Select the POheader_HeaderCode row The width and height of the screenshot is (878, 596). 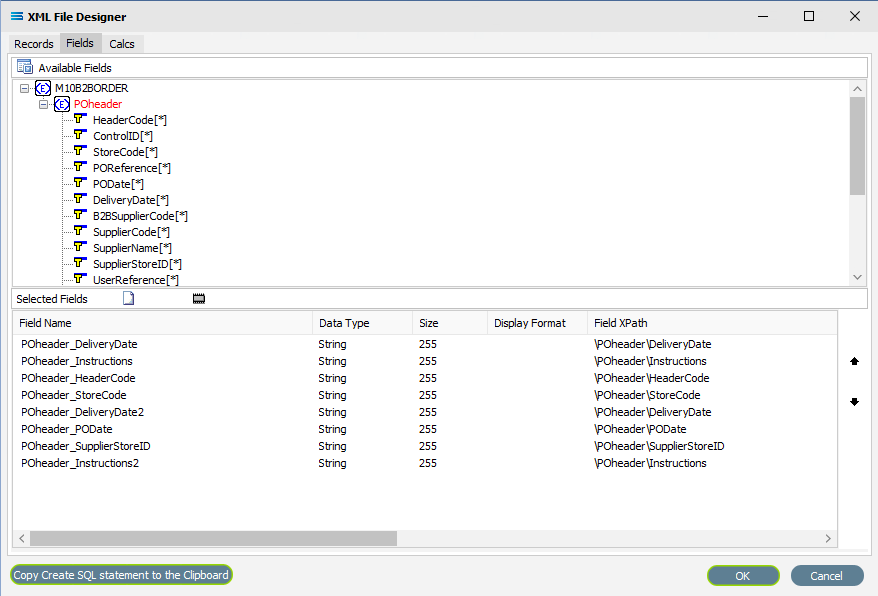pyautogui.click(x=425, y=378)
